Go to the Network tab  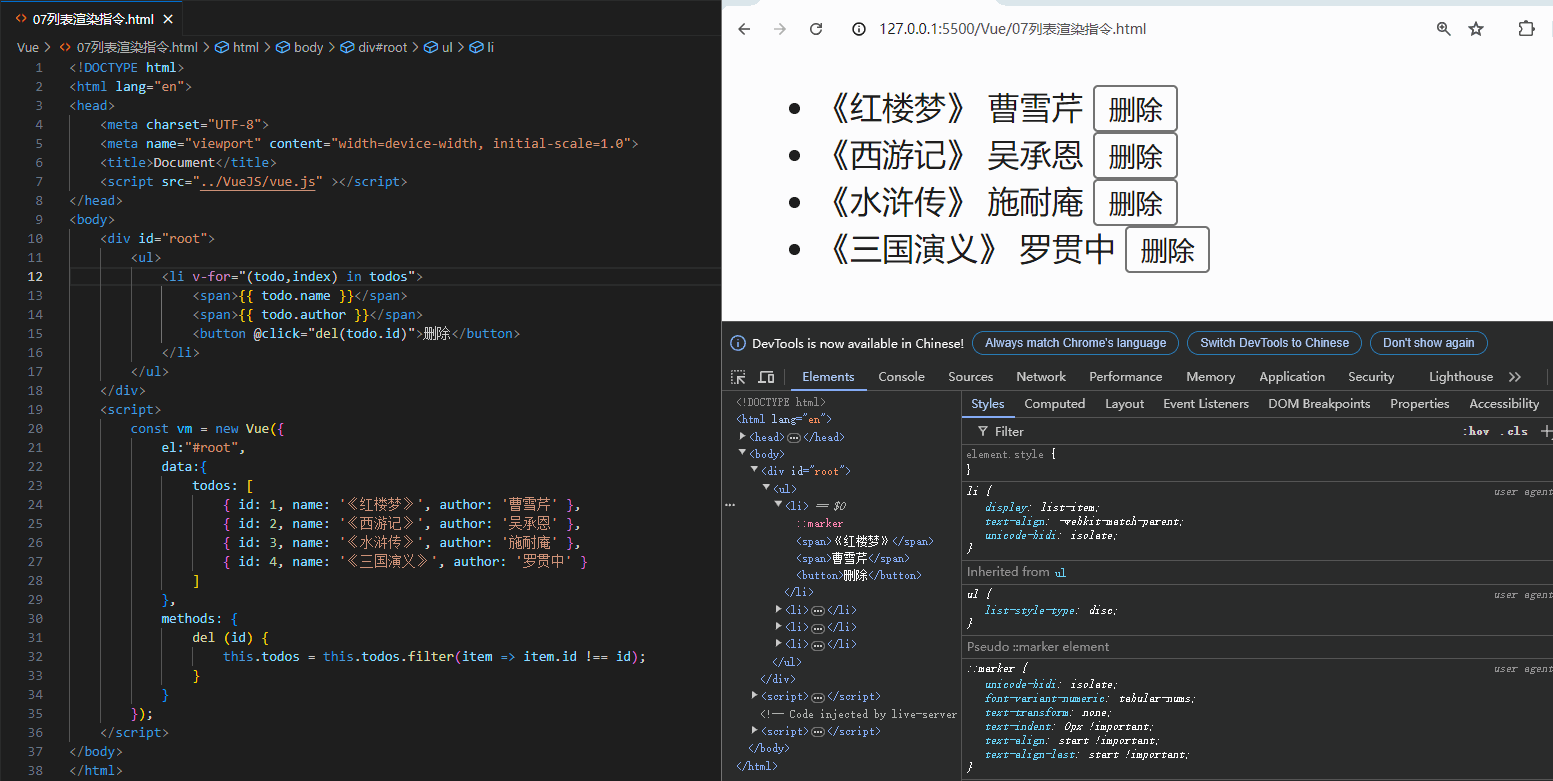(x=1041, y=377)
